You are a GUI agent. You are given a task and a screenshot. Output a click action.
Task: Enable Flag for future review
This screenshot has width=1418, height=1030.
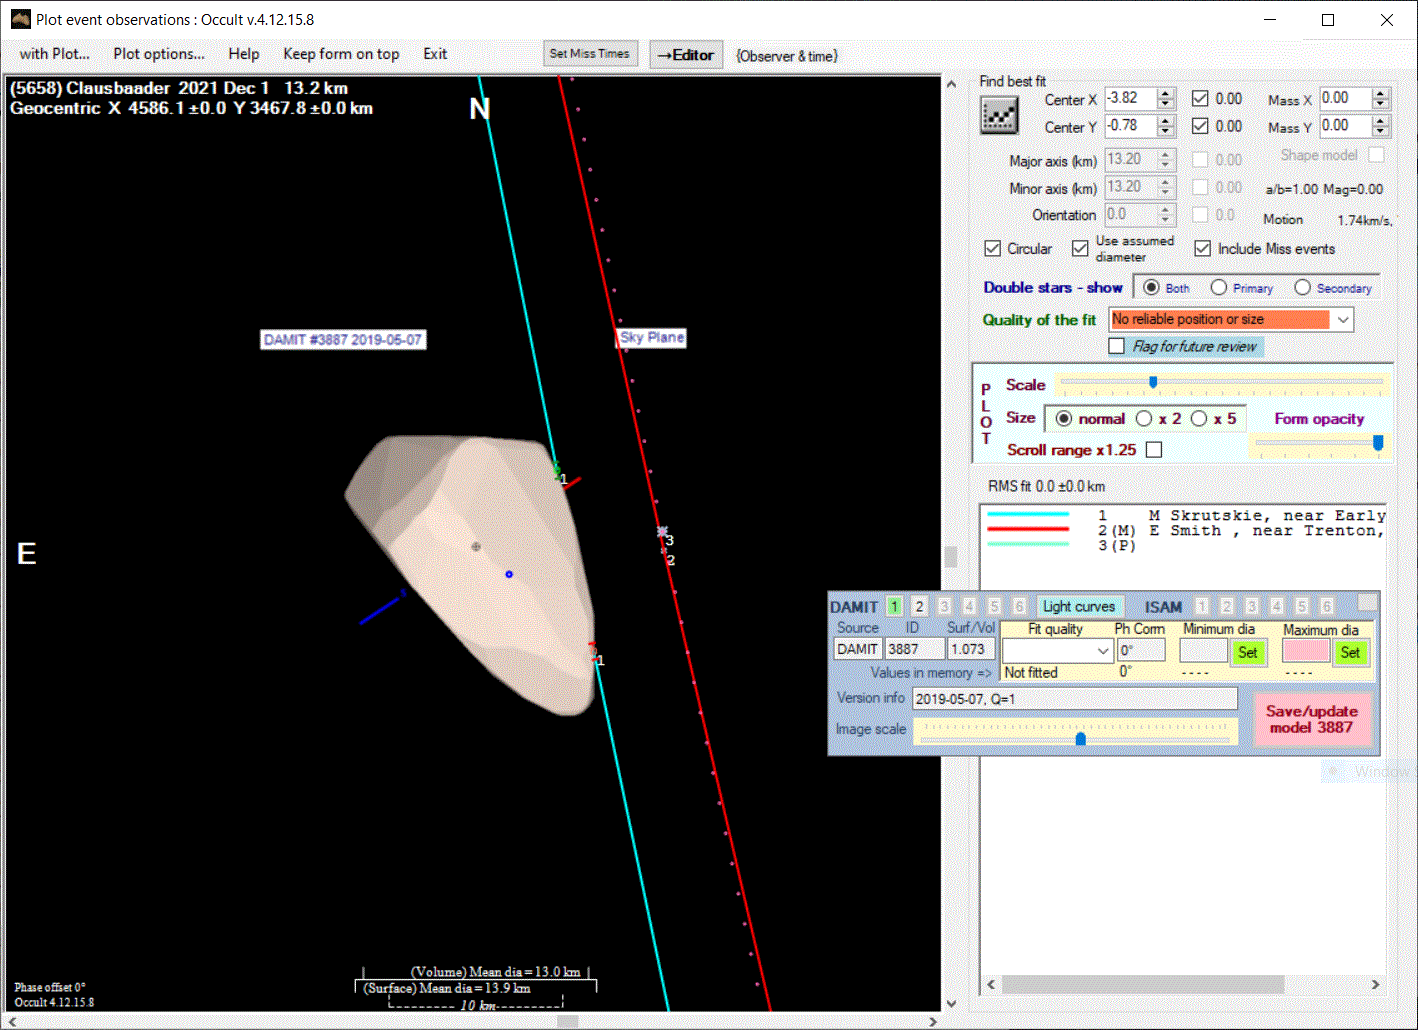1117,346
